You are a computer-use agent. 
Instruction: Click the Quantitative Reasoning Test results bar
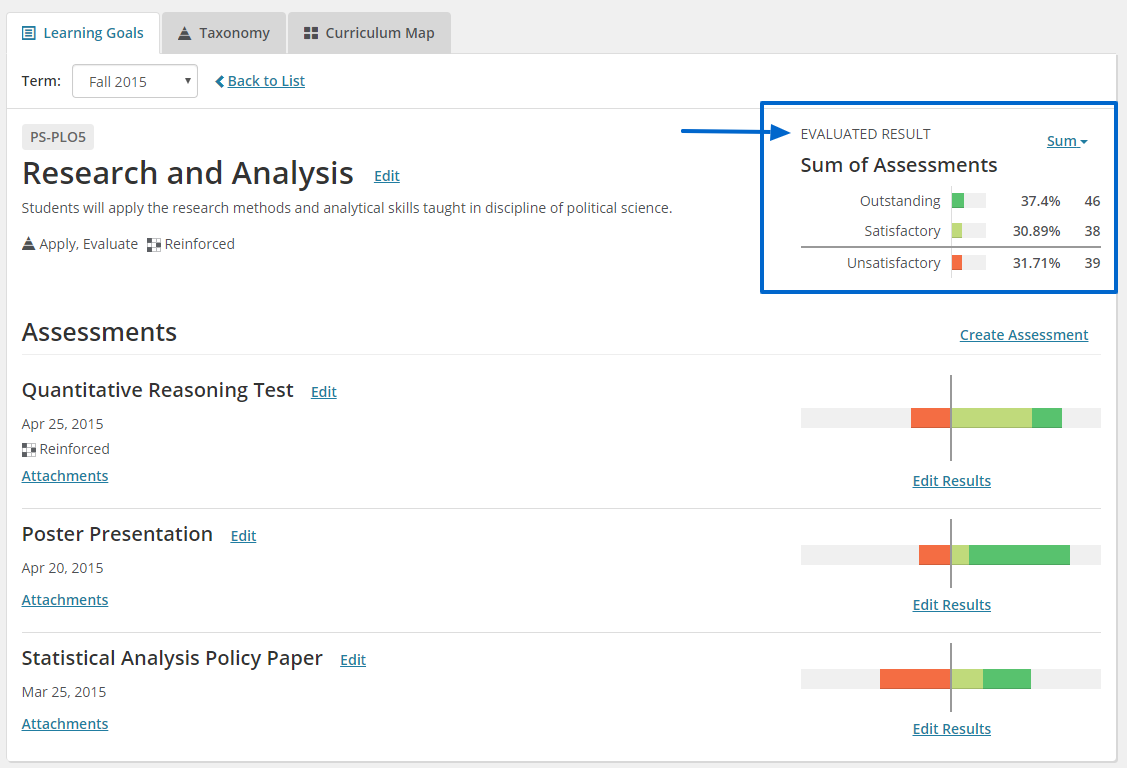(x=950, y=418)
